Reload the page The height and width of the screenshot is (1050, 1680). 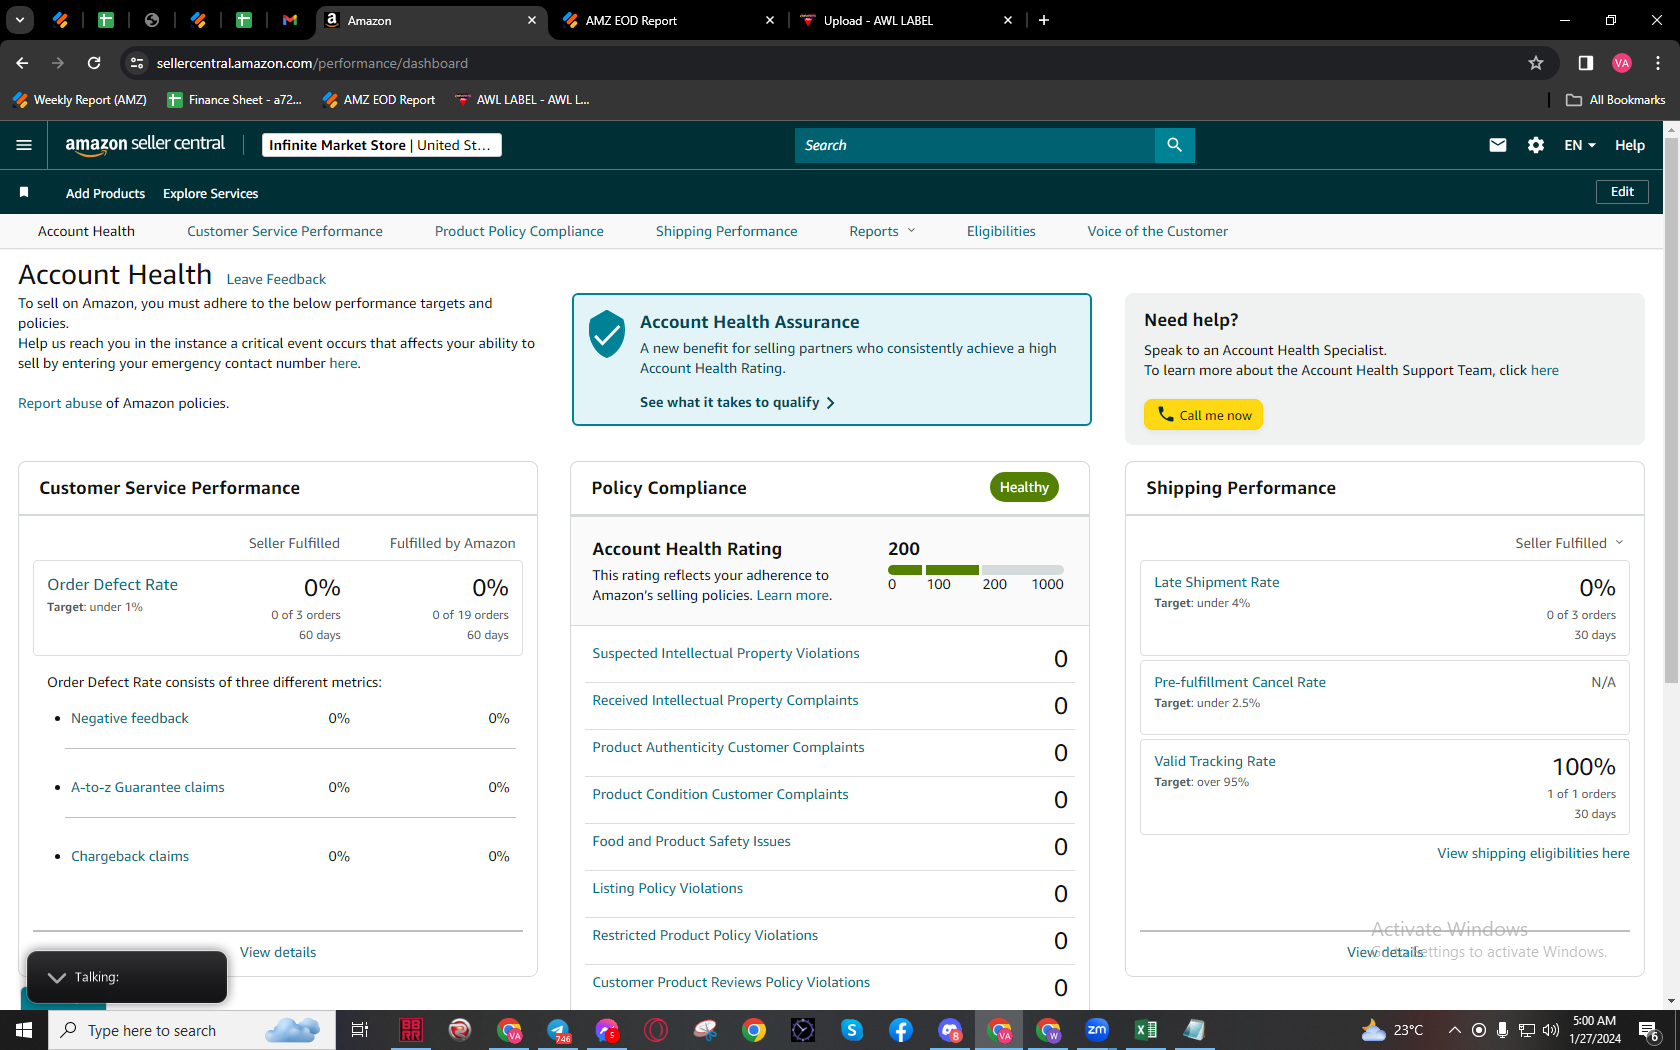(94, 63)
